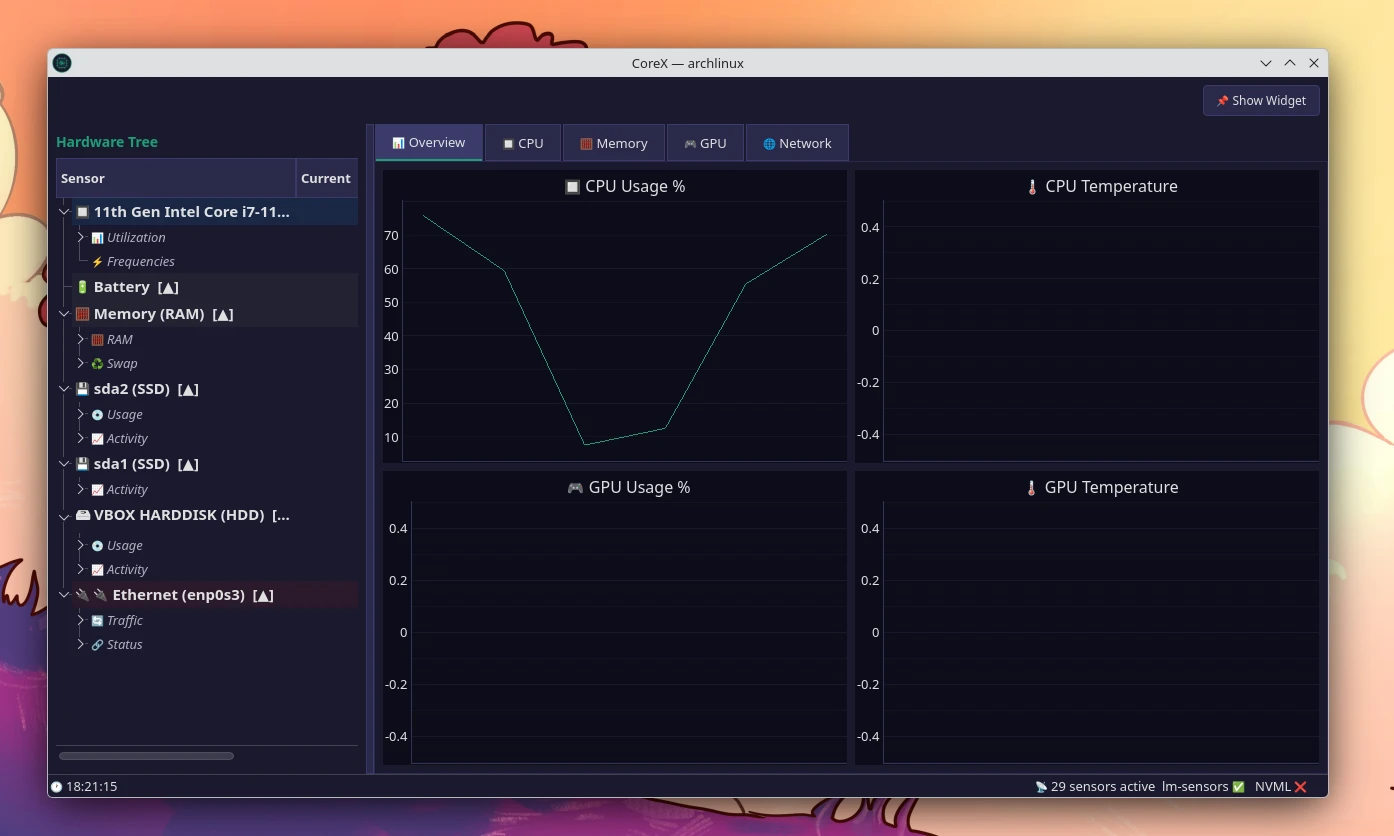Click the hardware tree horizontal scrollbar
The height and width of the screenshot is (836, 1394).
(x=146, y=756)
